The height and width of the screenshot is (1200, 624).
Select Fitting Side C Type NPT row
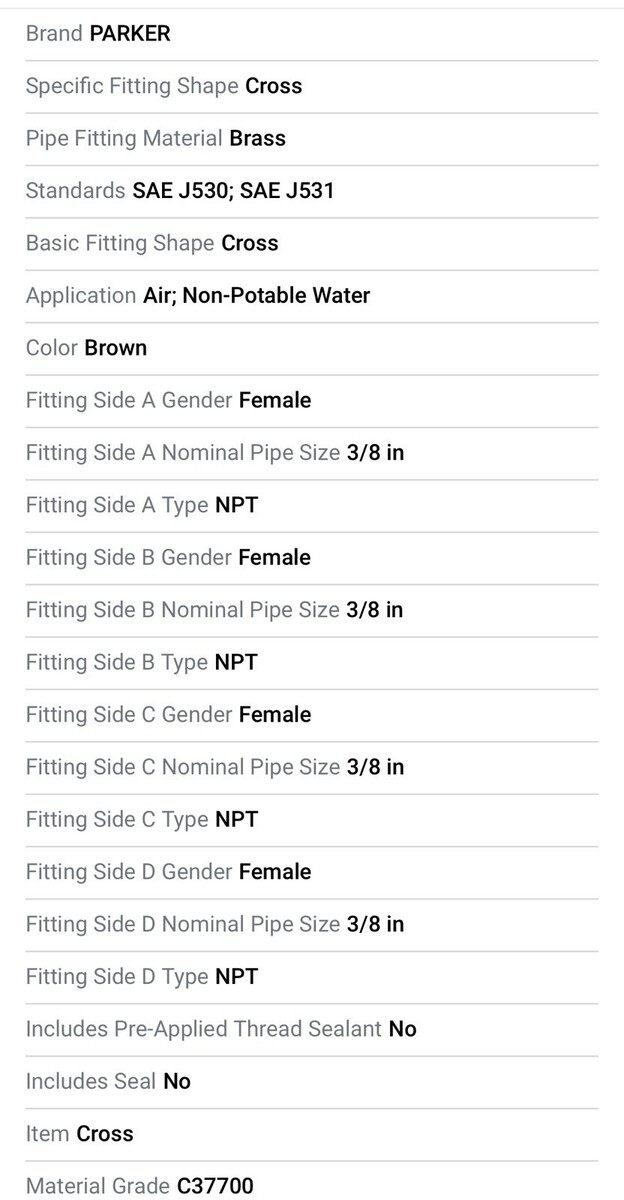312,820
